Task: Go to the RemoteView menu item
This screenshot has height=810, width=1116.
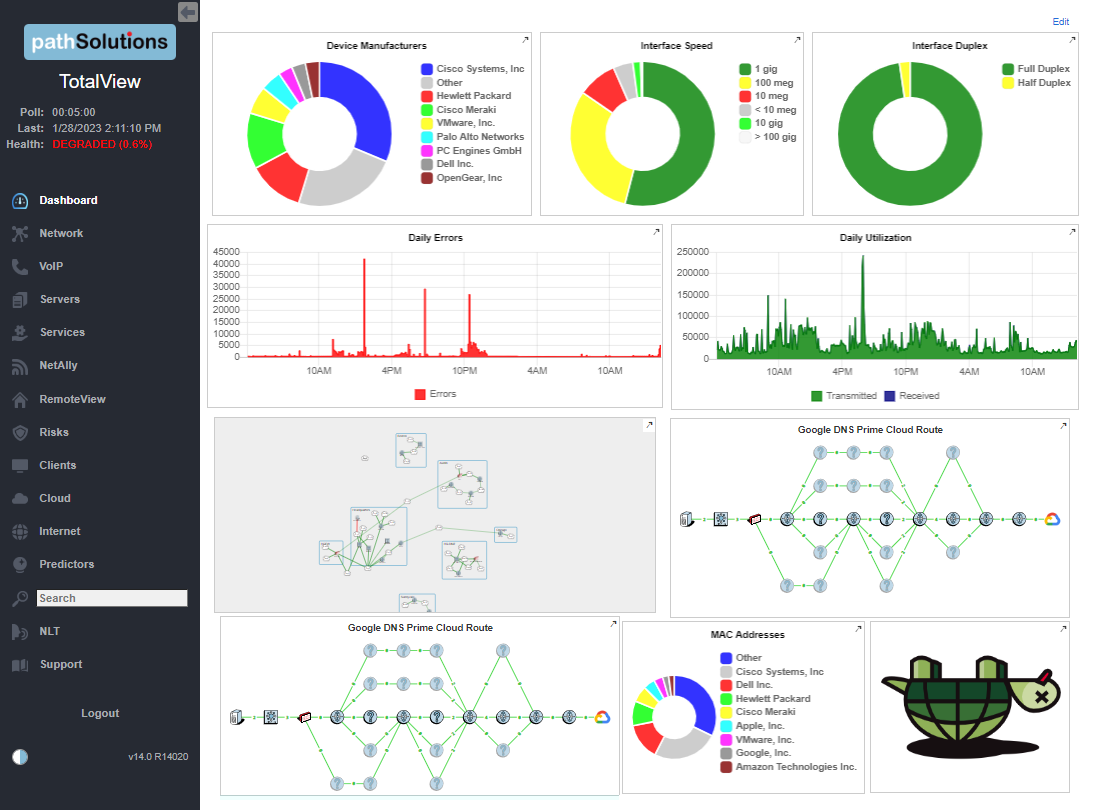Action: [72, 400]
